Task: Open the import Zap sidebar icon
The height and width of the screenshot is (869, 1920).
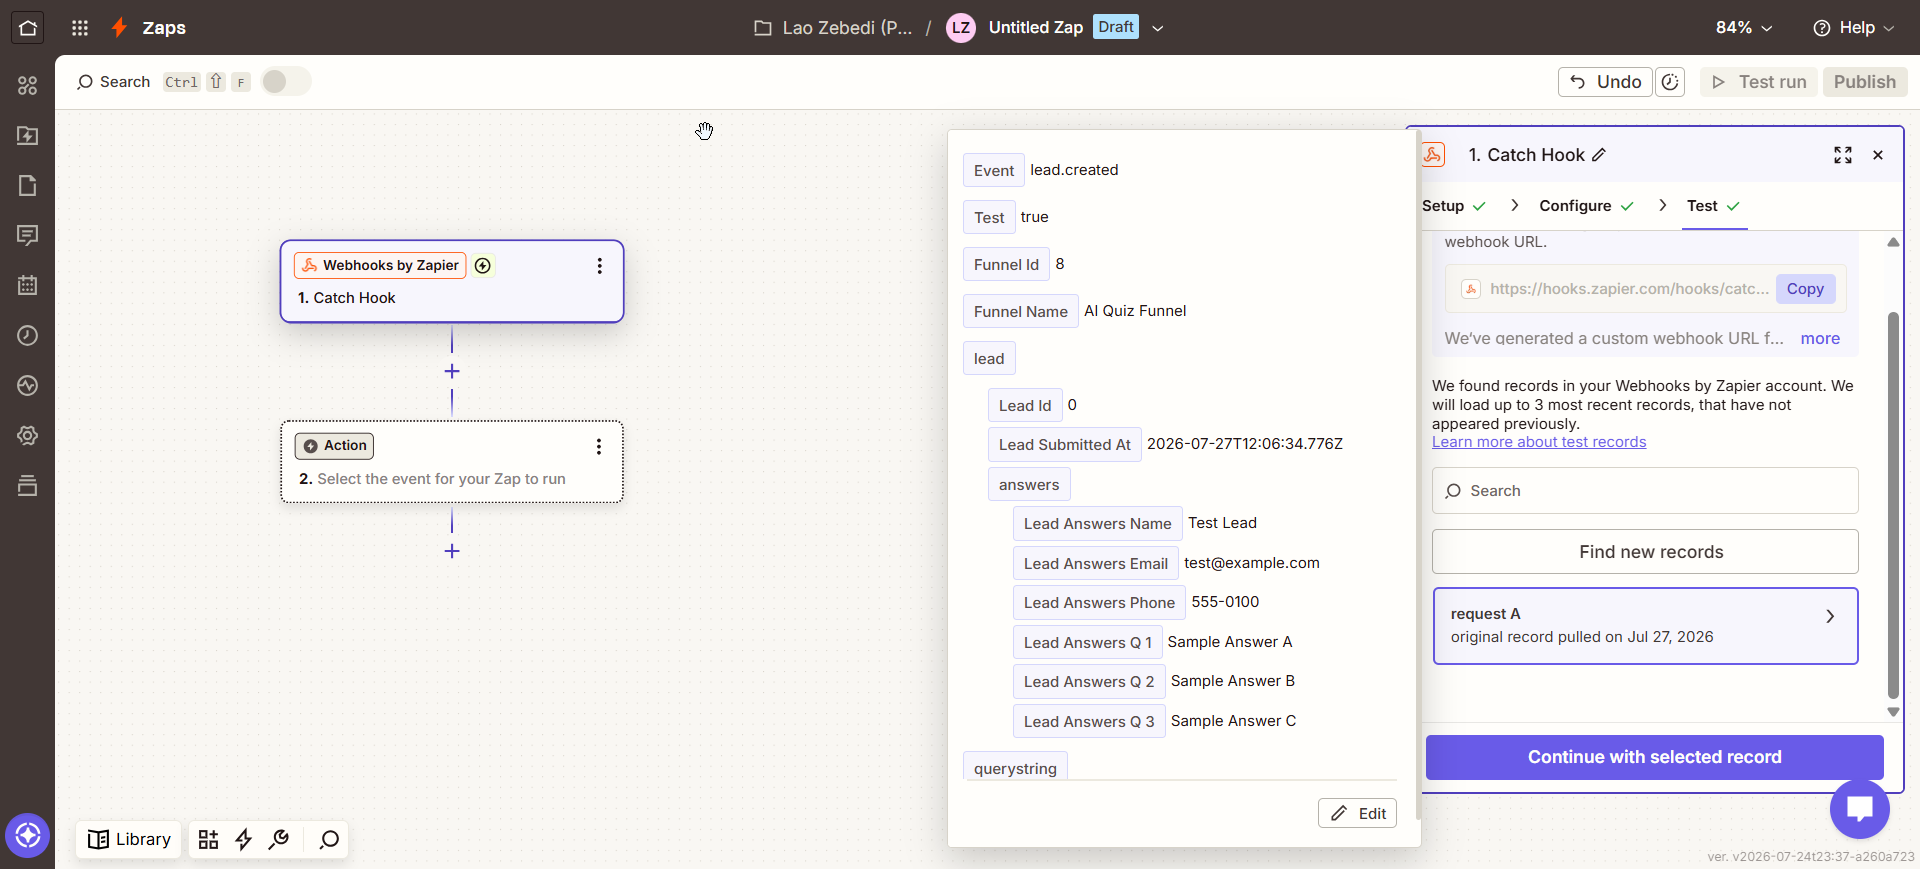Action: tap(27, 136)
